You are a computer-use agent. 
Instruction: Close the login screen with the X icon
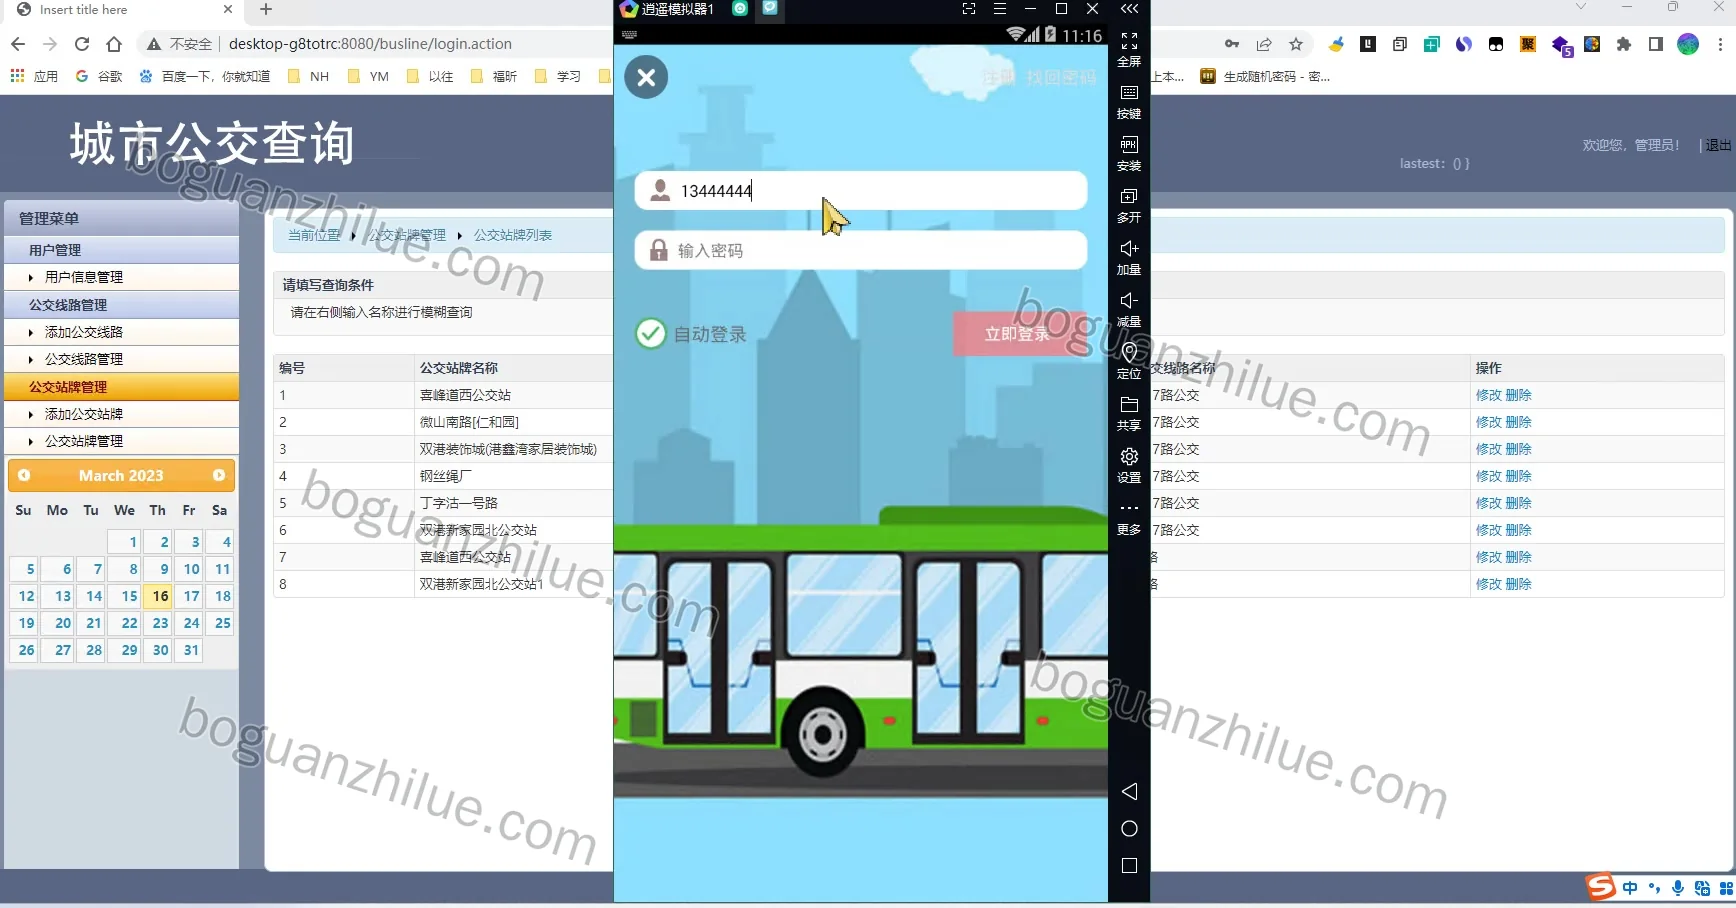(646, 77)
